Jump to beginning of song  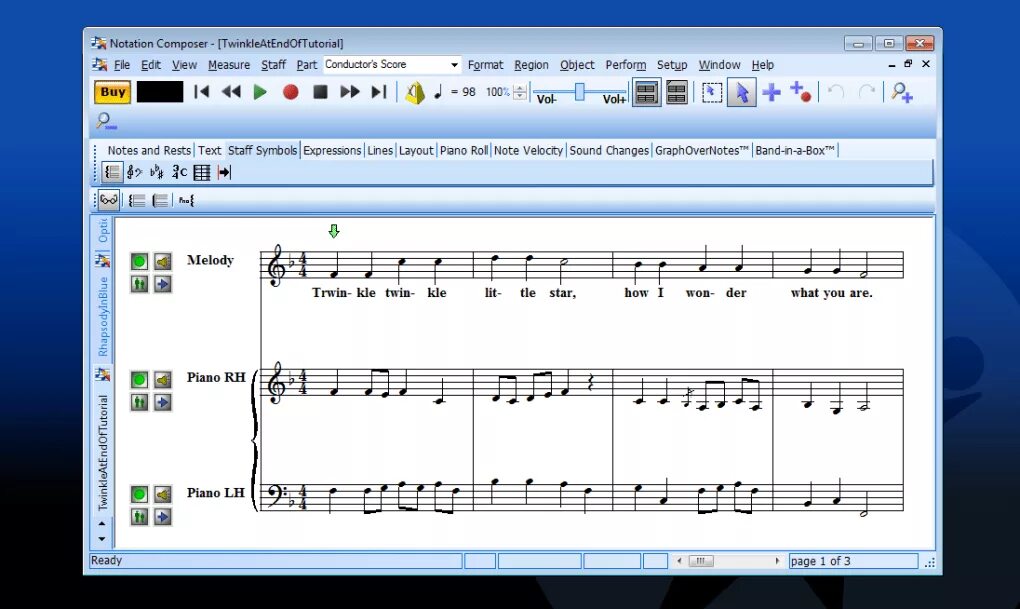click(202, 92)
